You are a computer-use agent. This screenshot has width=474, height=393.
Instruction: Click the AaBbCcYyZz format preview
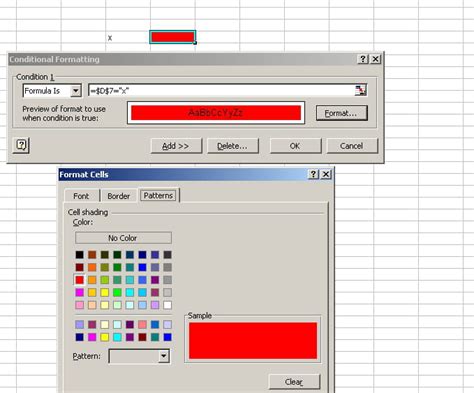tap(216, 113)
